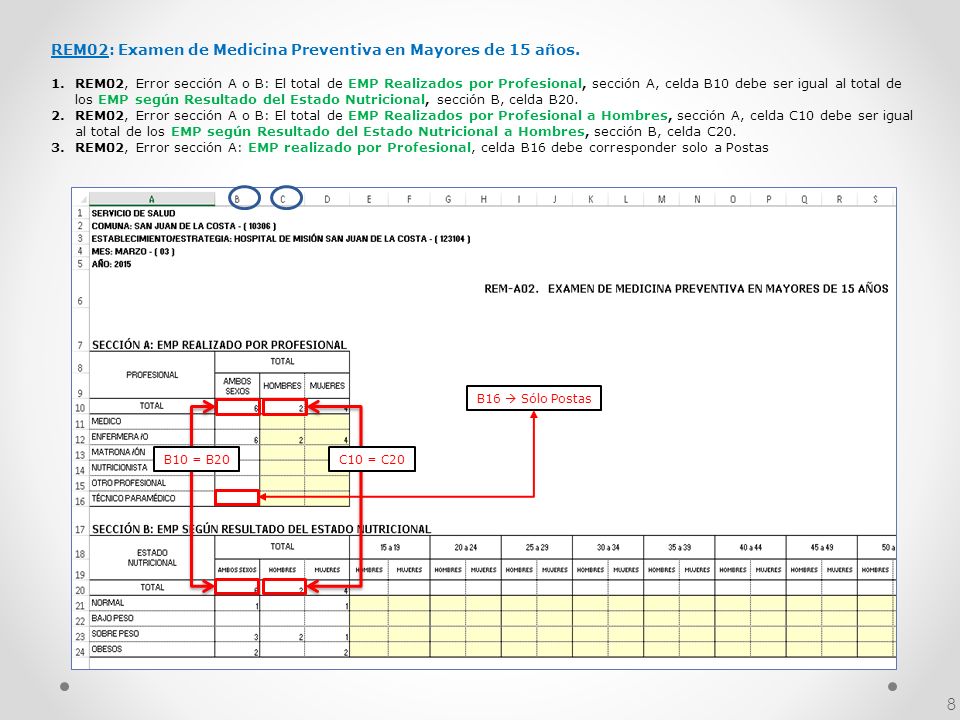Select column D header
This screenshot has width=960, height=720.
327,199
